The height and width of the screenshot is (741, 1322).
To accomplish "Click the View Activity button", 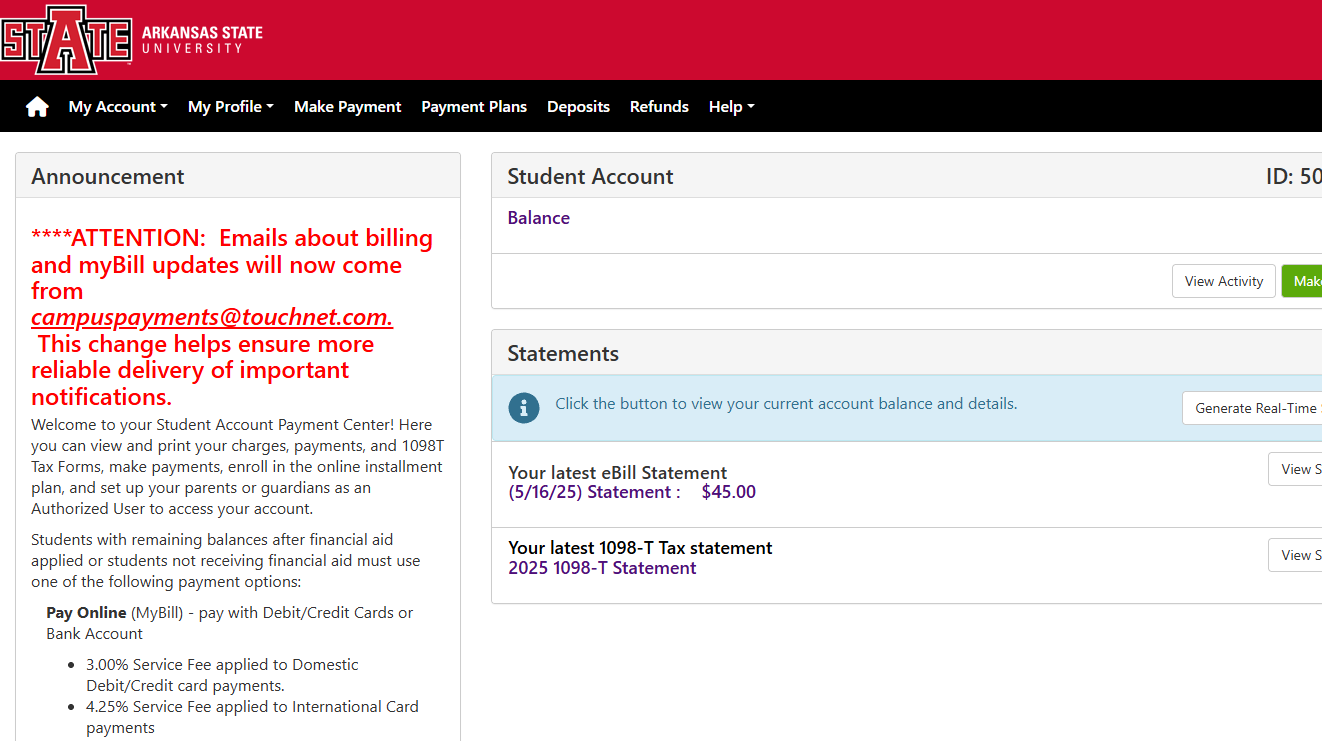I will [1224, 281].
